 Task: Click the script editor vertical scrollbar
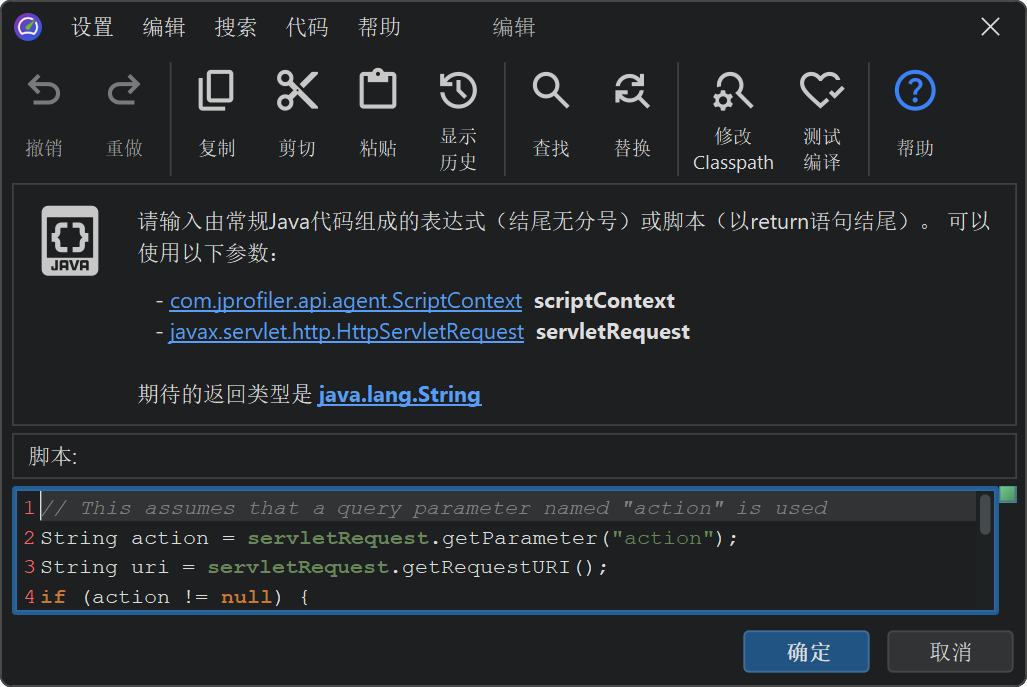[985, 516]
